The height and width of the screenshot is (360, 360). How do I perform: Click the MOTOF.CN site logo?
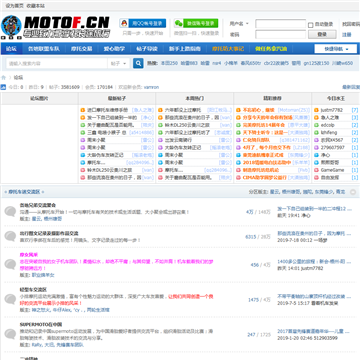pyautogui.click(x=55, y=26)
